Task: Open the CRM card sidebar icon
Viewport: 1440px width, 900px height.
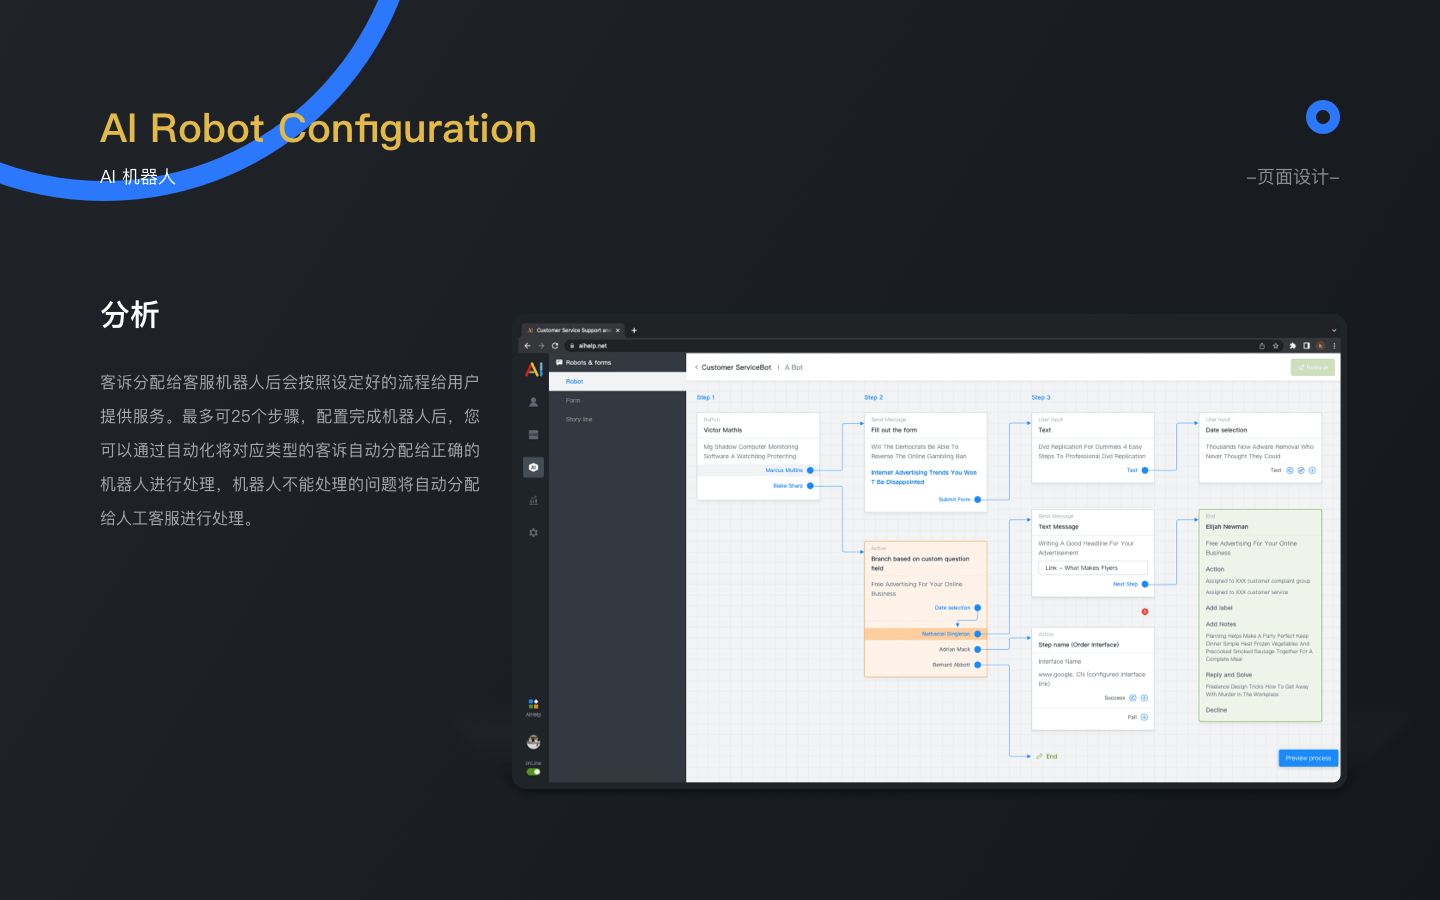Action: (533, 435)
